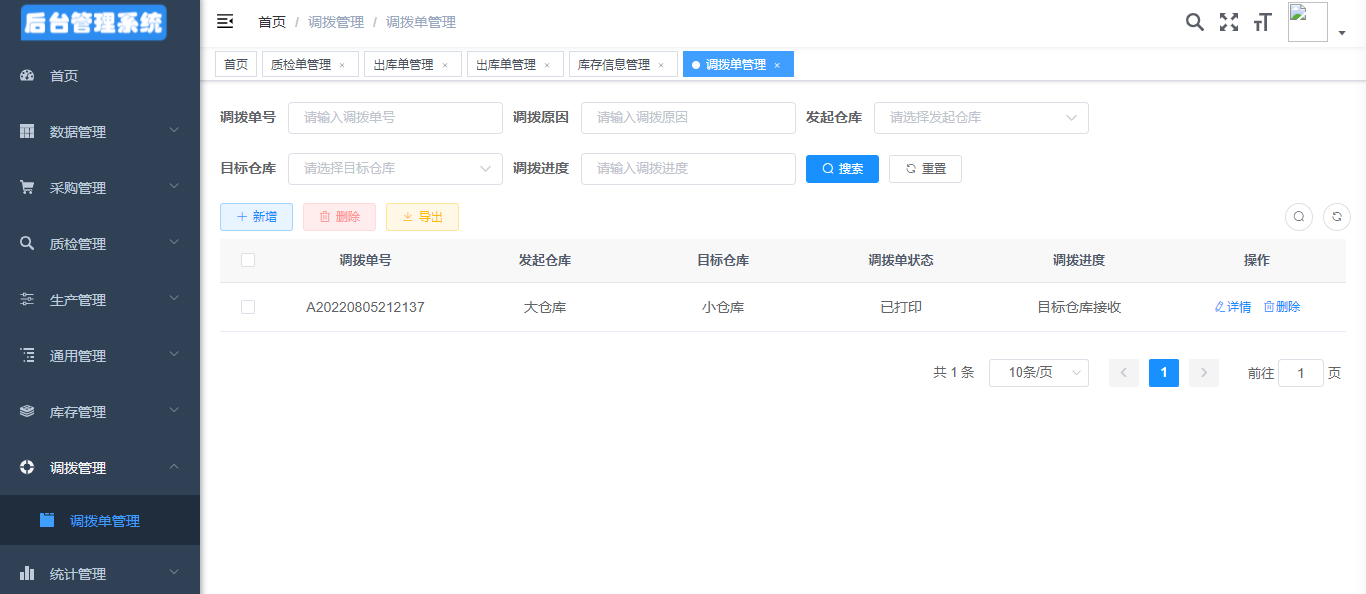Click the user avatar image
The image size is (1366, 594).
coord(1307,22)
